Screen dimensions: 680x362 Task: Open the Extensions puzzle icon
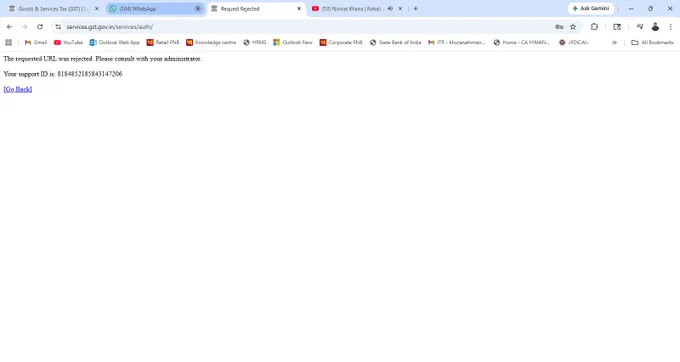[594, 27]
